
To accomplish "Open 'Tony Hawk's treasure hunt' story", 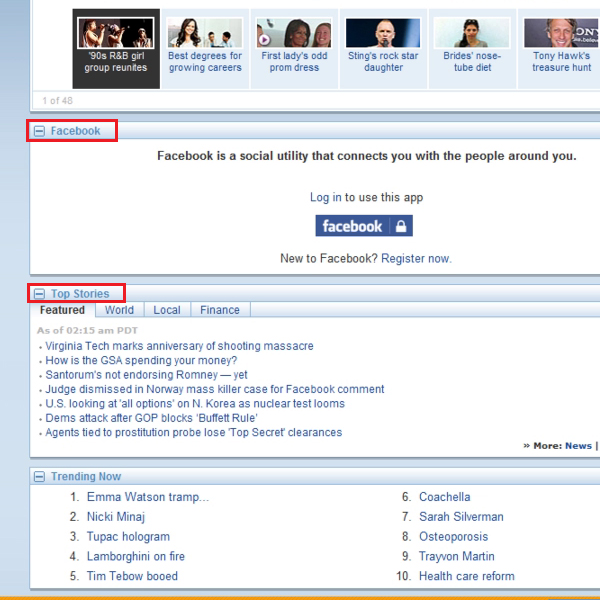I will (561, 62).
